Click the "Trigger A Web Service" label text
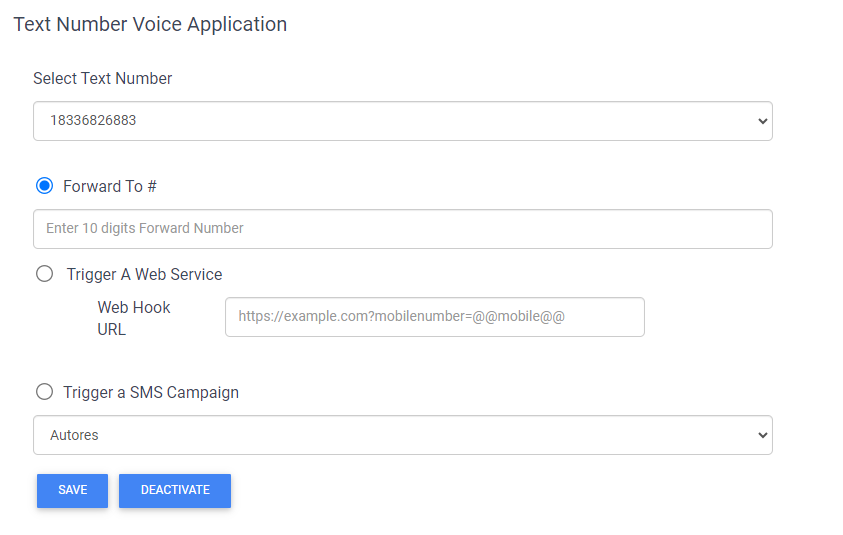Screen dimensions: 843x535 point(144,274)
